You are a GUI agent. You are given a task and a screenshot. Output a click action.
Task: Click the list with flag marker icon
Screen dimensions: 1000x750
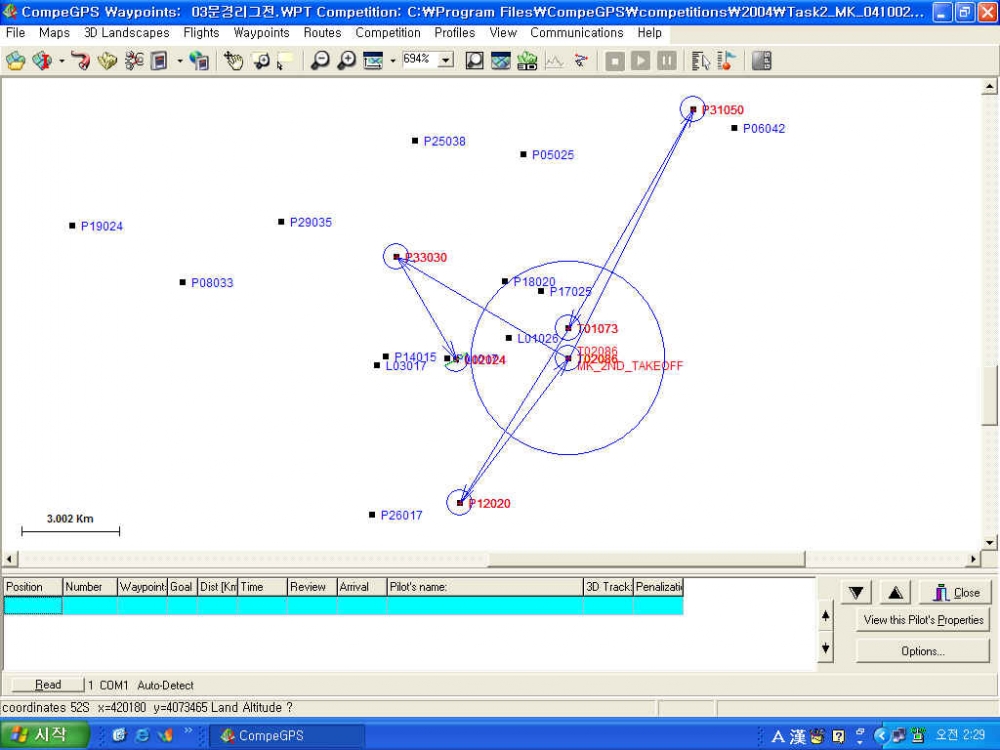pos(726,61)
